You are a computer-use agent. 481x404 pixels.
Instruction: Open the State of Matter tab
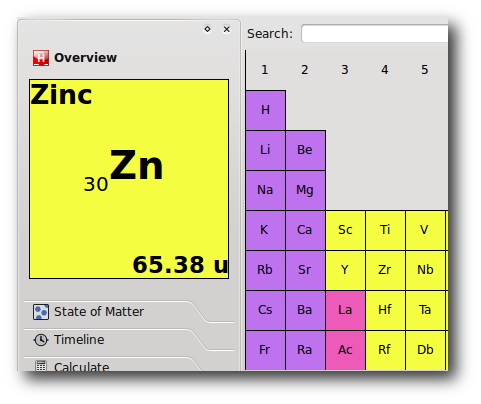click(x=113, y=312)
